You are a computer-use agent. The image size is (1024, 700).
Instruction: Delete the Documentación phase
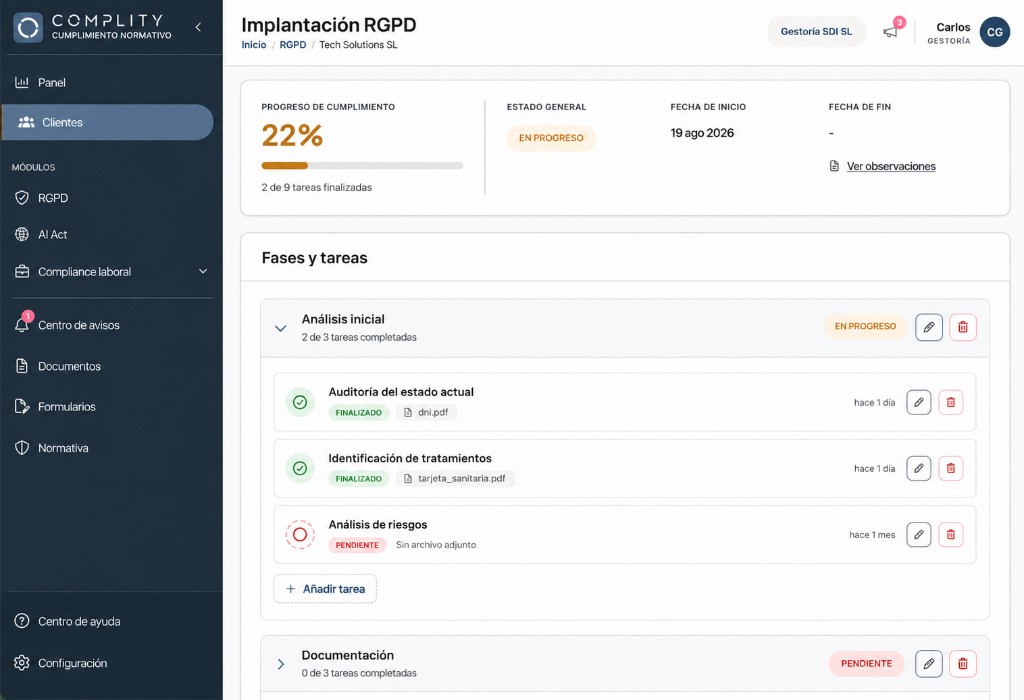[x=963, y=664]
